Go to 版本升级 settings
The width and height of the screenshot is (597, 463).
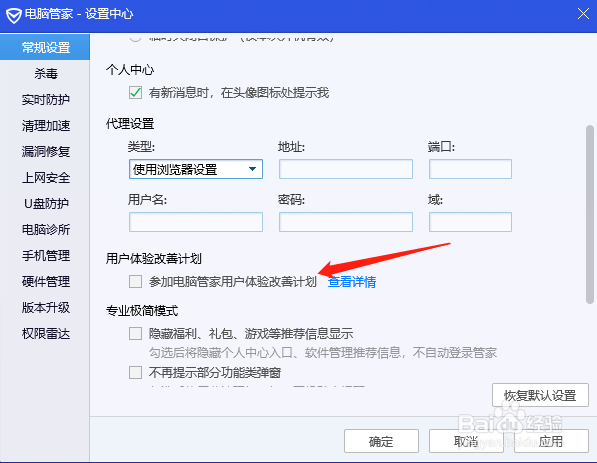[45, 307]
